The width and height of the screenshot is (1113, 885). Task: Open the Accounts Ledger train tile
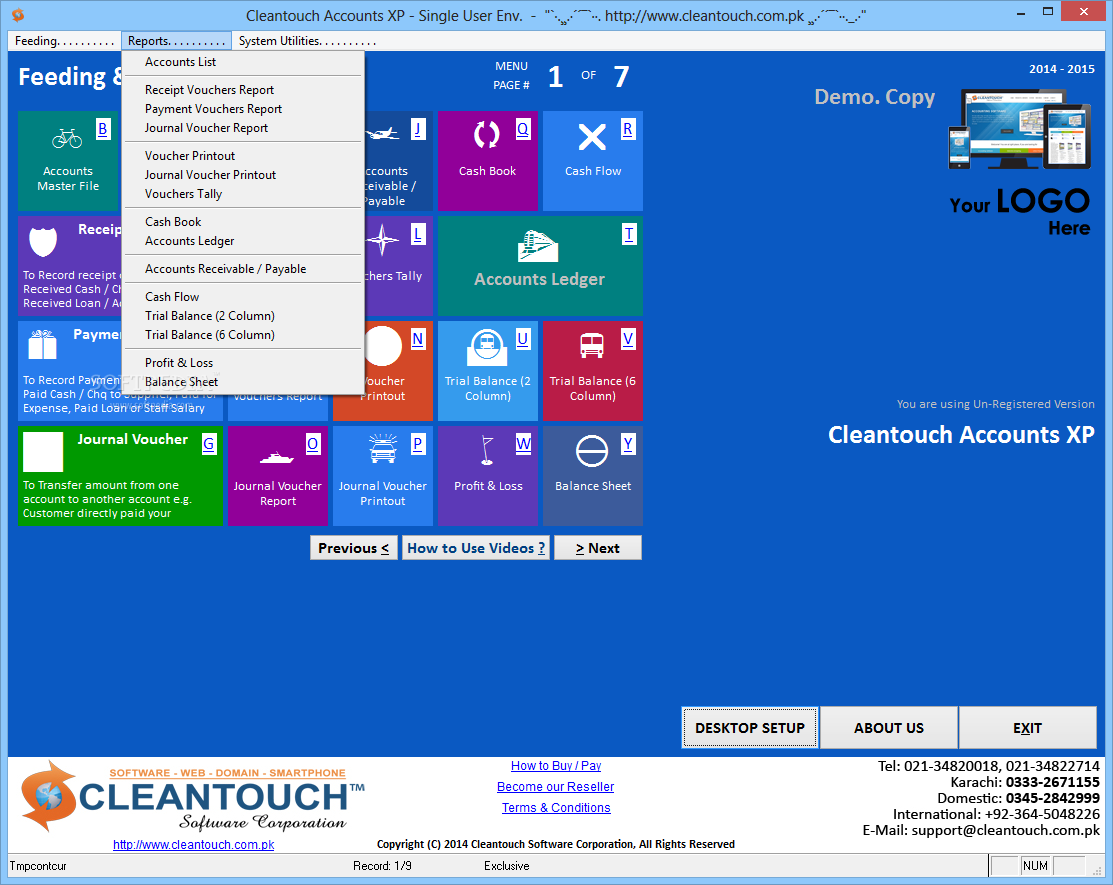(x=540, y=265)
